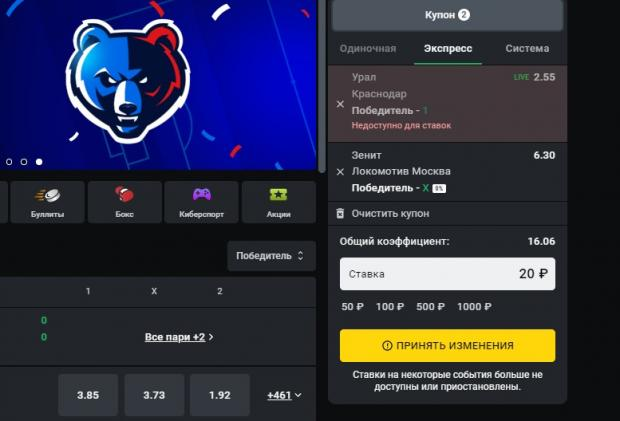Click the Ставка stake input field
This screenshot has width=620, height=421.
point(447,274)
